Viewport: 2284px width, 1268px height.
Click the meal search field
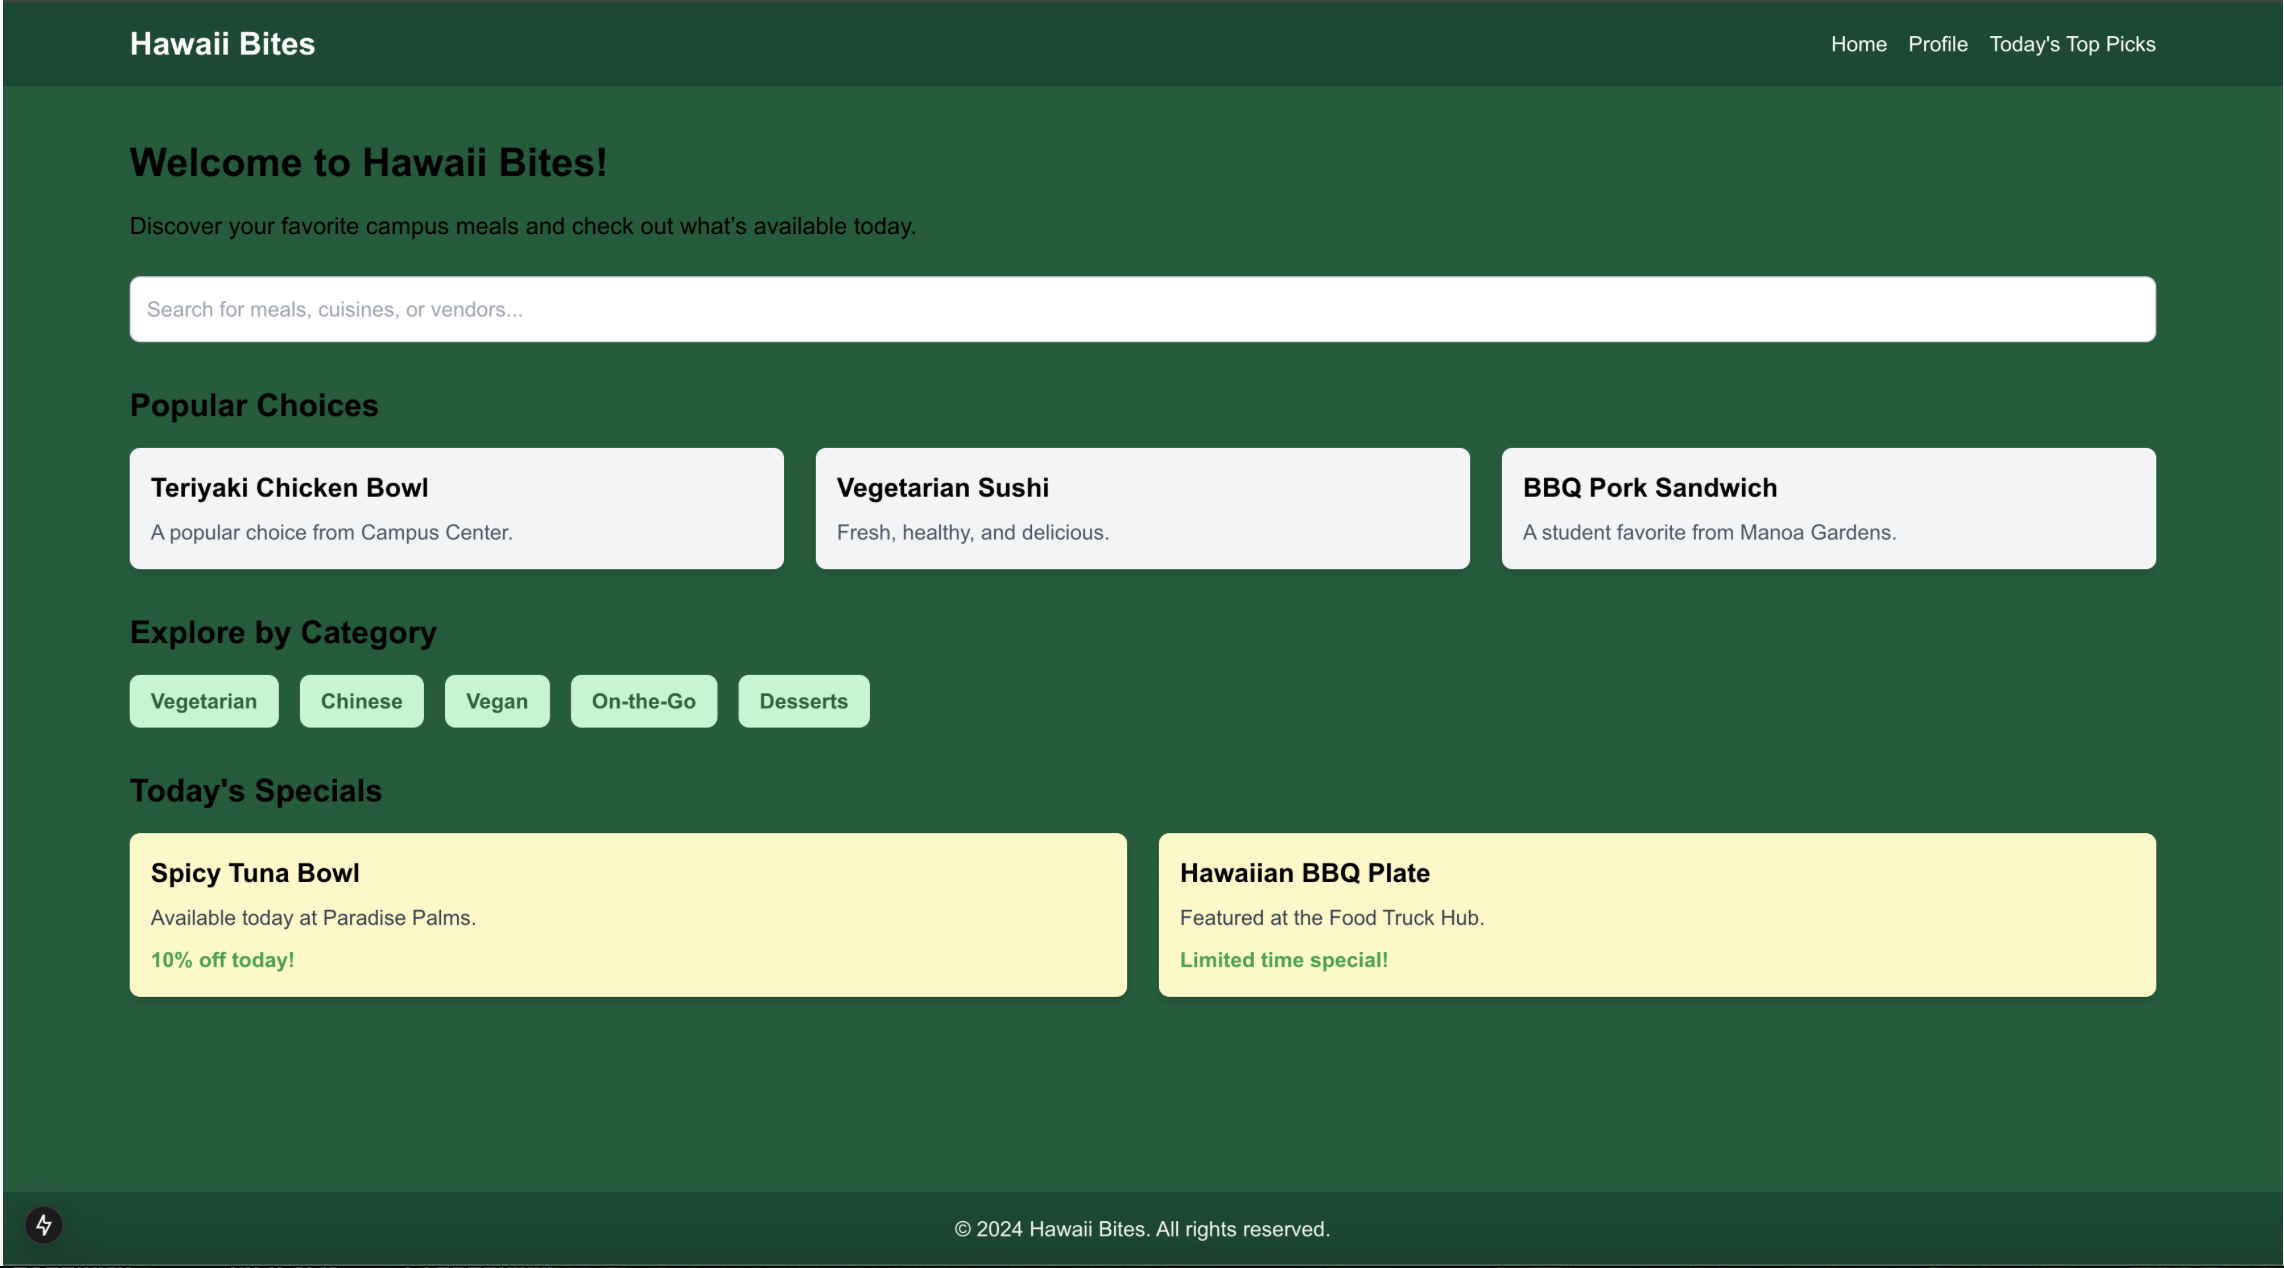click(x=1142, y=309)
